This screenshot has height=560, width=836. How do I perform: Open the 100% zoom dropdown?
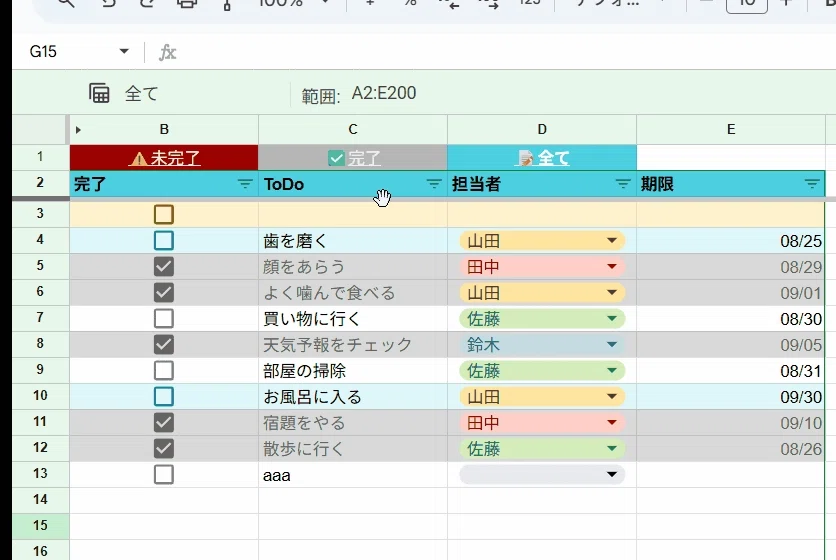pos(325,2)
